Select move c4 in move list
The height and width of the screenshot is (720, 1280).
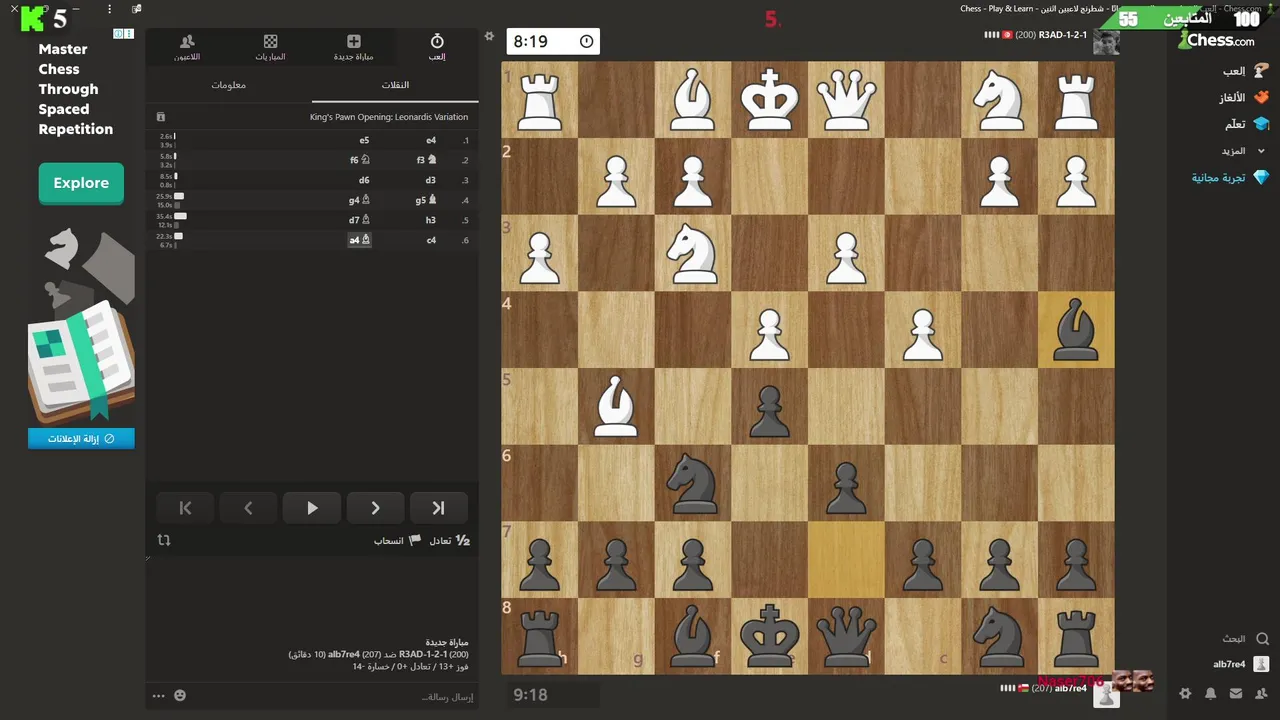point(431,240)
